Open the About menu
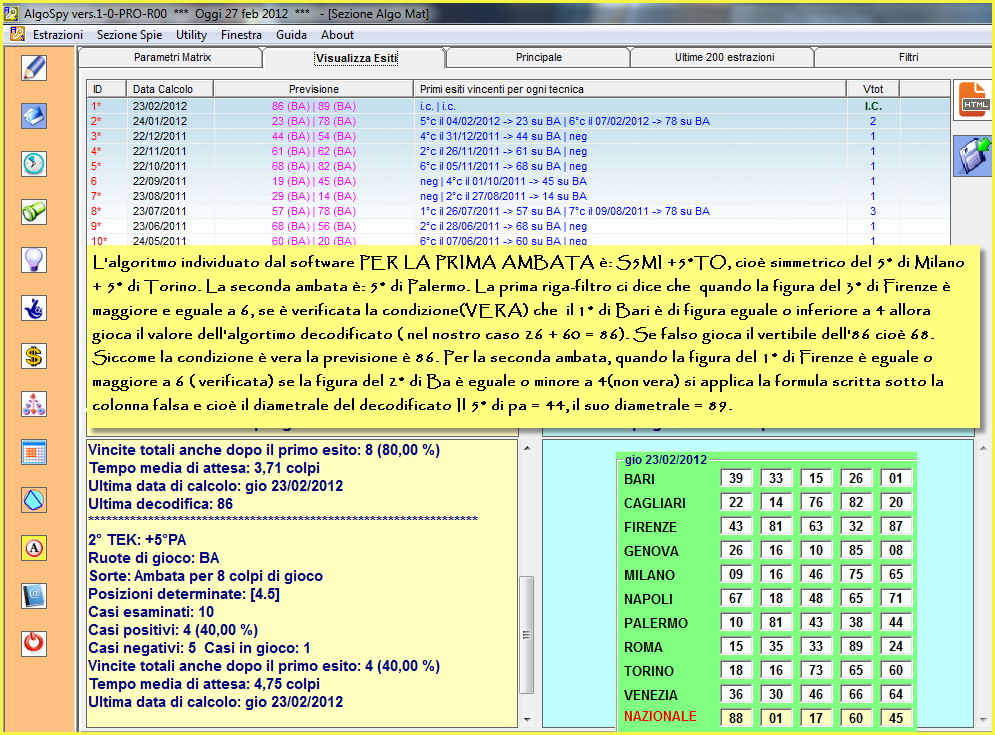 tap(337, 35)
